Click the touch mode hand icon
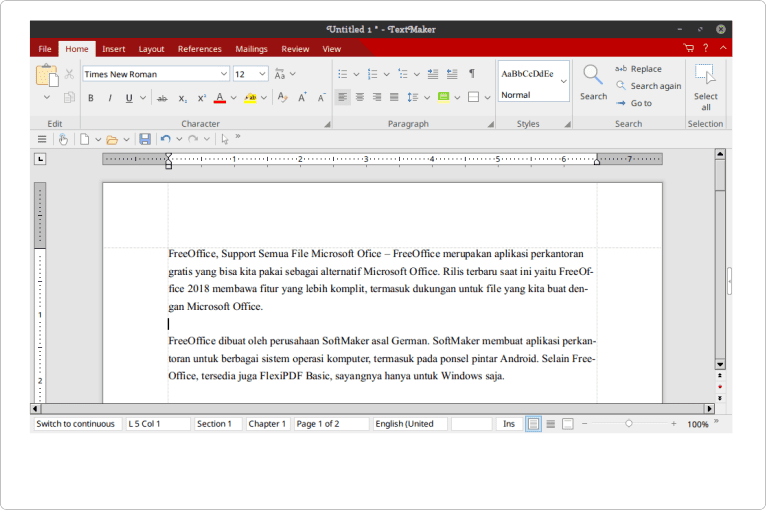The height and width of the screenshot is (510, 766). click(x=63, y=140)
